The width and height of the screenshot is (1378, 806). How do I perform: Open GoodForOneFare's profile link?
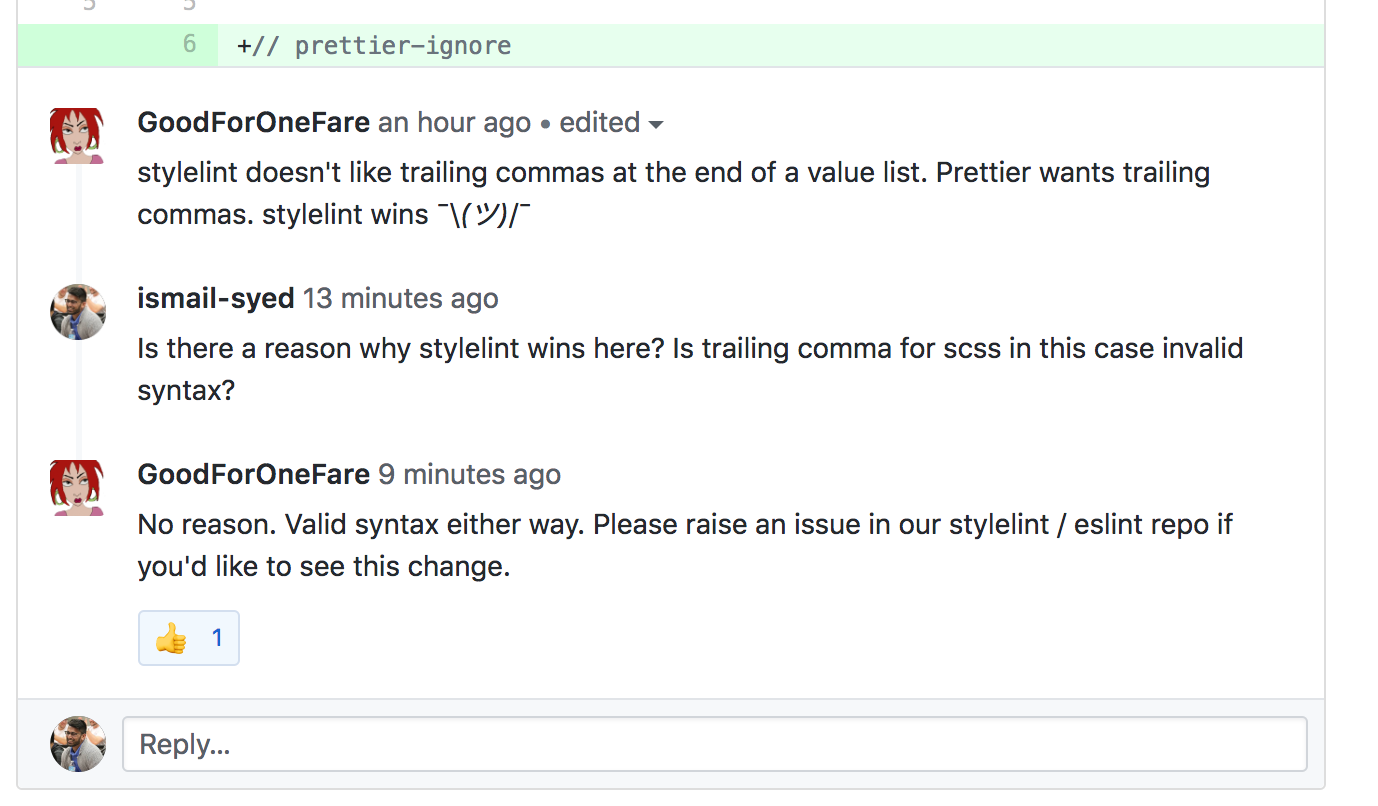tap(253, 122)
